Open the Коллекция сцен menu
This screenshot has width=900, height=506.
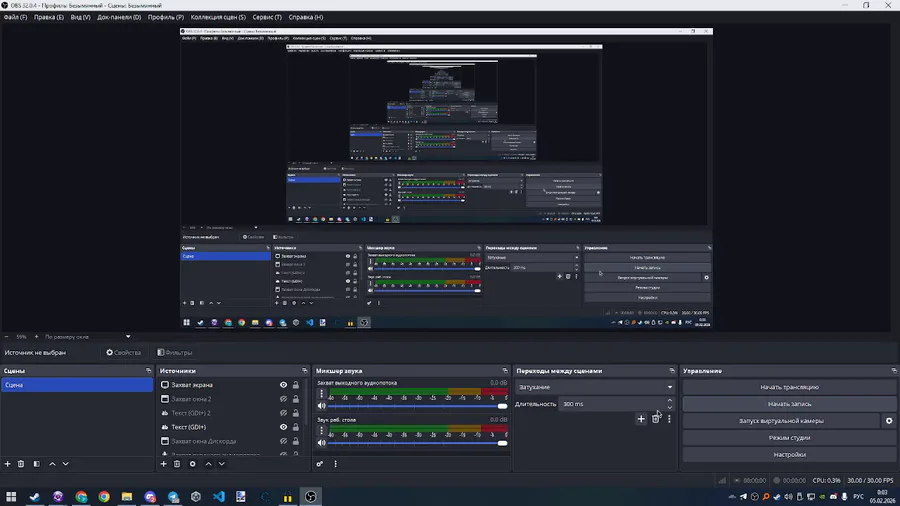(218, 17)
